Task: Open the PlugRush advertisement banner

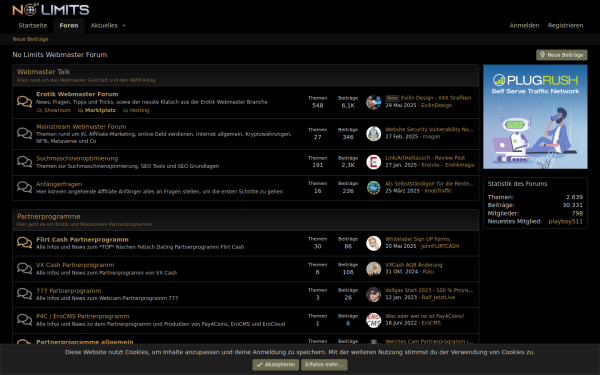Action: click(535, 117)
